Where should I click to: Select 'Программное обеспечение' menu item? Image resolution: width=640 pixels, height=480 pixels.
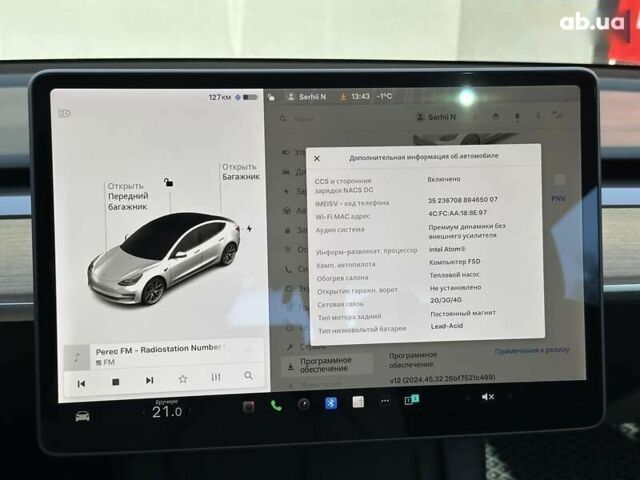[327, 364]
